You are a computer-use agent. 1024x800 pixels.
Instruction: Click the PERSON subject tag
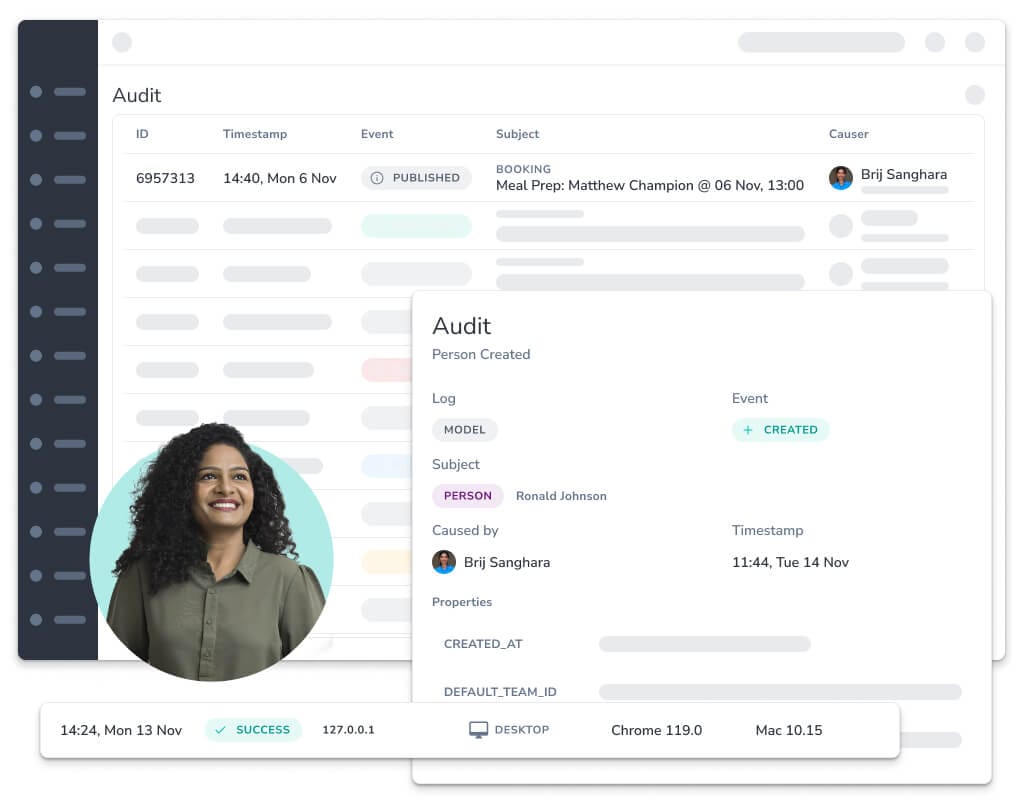[x=467, y=496]
